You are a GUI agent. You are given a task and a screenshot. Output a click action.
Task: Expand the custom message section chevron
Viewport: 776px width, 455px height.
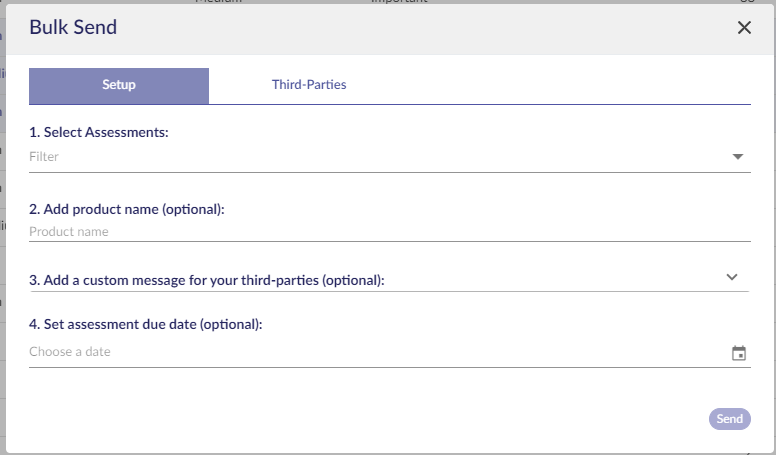[731, 277]
